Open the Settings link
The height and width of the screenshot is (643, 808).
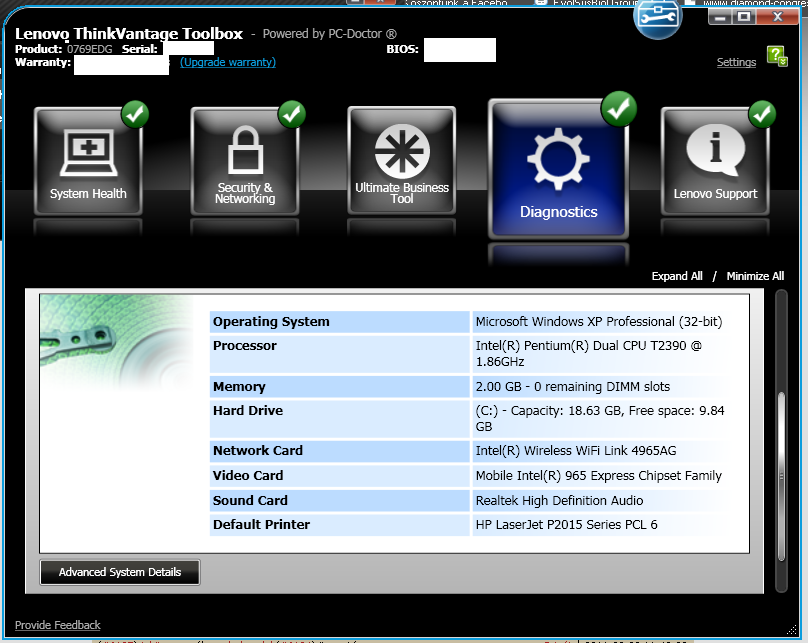pos(736,62)
